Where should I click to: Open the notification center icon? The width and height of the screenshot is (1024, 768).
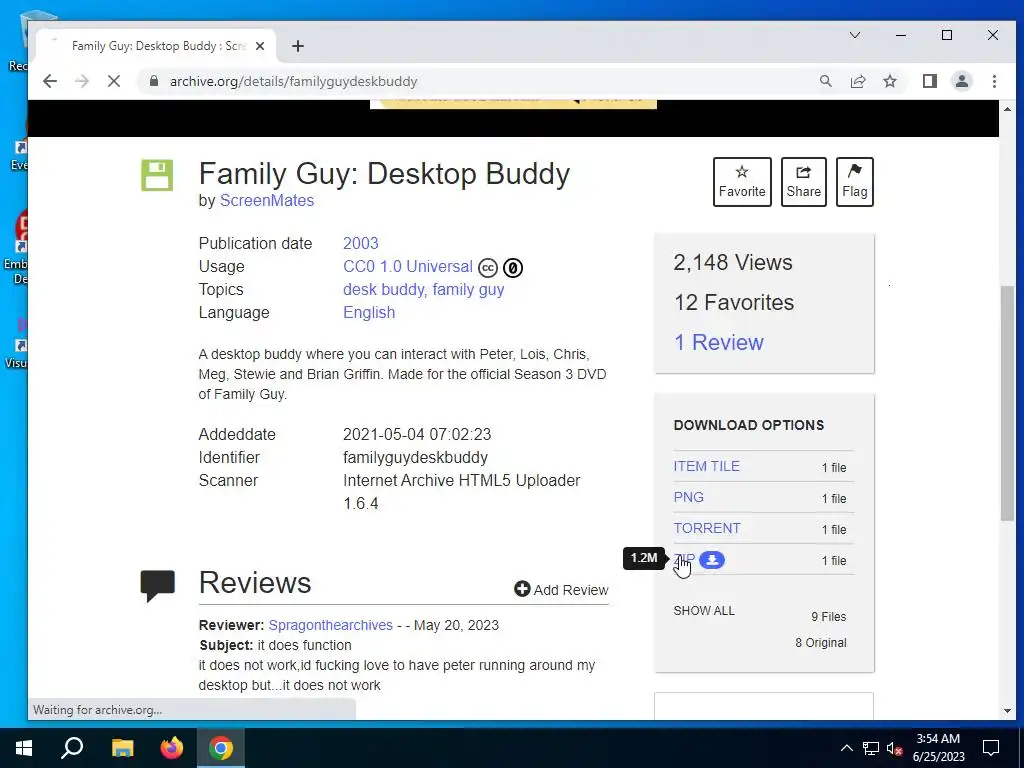pos(991,748)
